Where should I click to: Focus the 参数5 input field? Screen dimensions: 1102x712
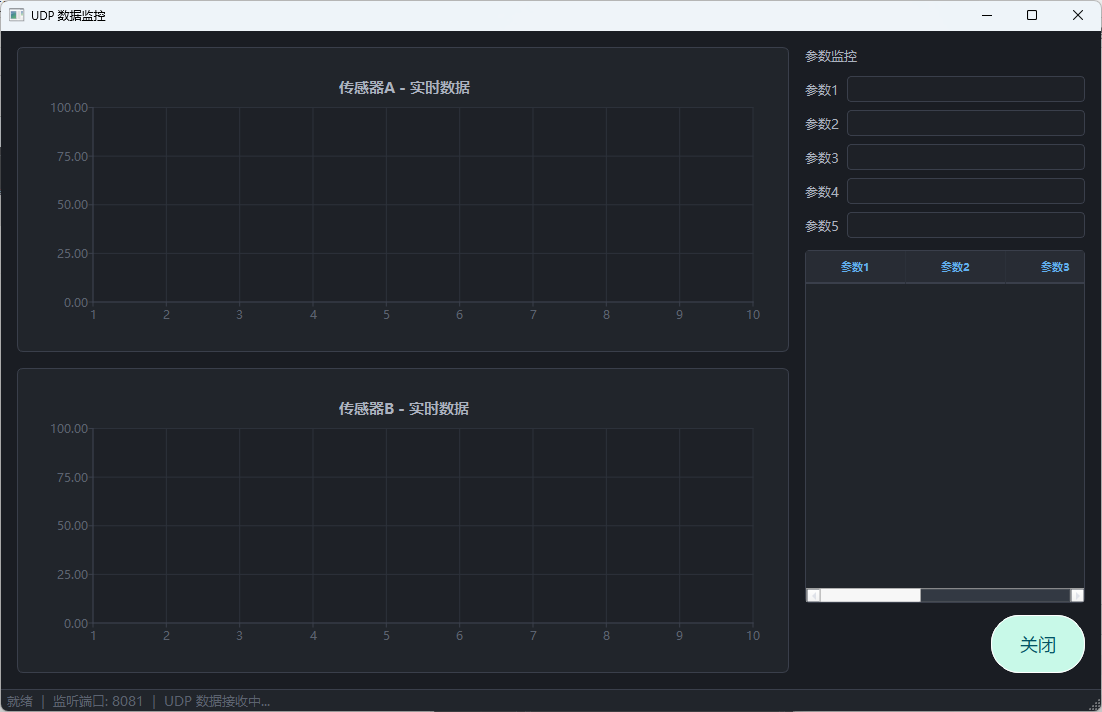(966, 225)
